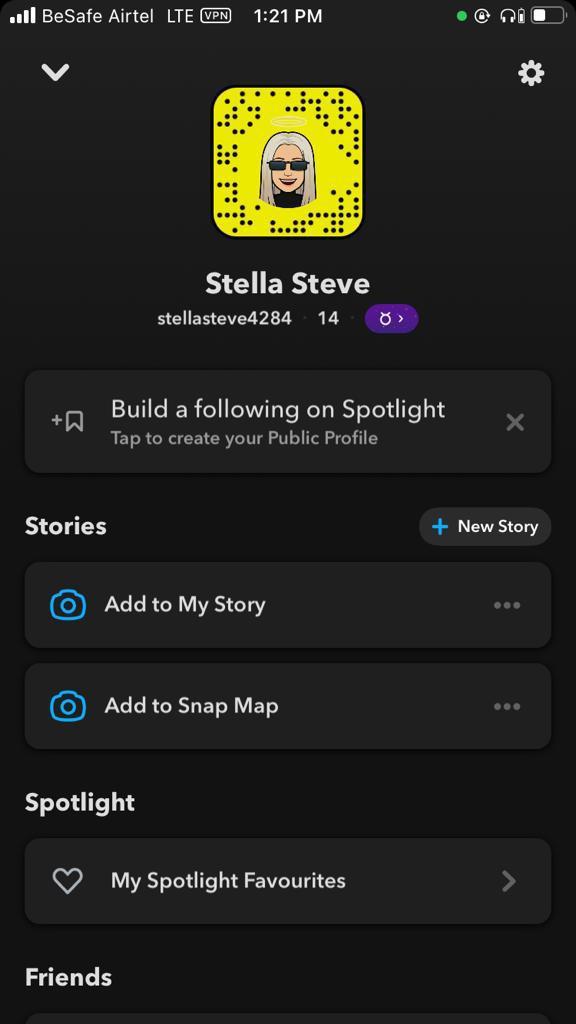Viewport: 576px width, 1024px height.
Task: Tap the display name Stella Steve
Action: 288,283
